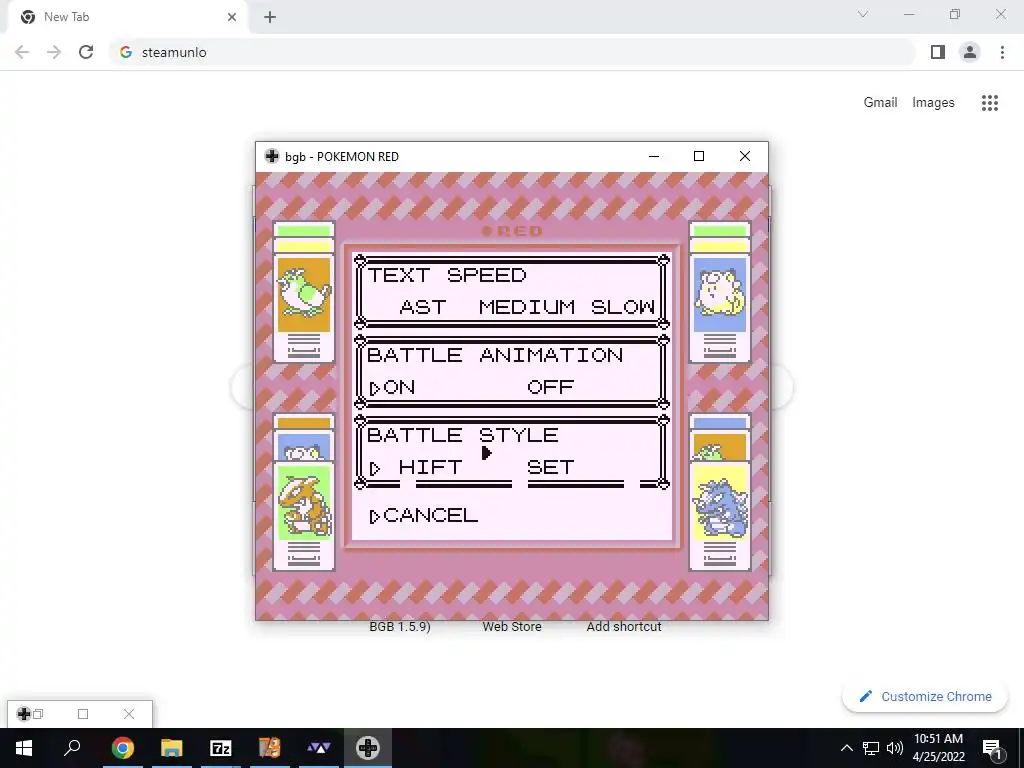Viewport: 1024px width, 768px height.
Task: Open the purple triangles taskbar app
Action: point(319,748)
